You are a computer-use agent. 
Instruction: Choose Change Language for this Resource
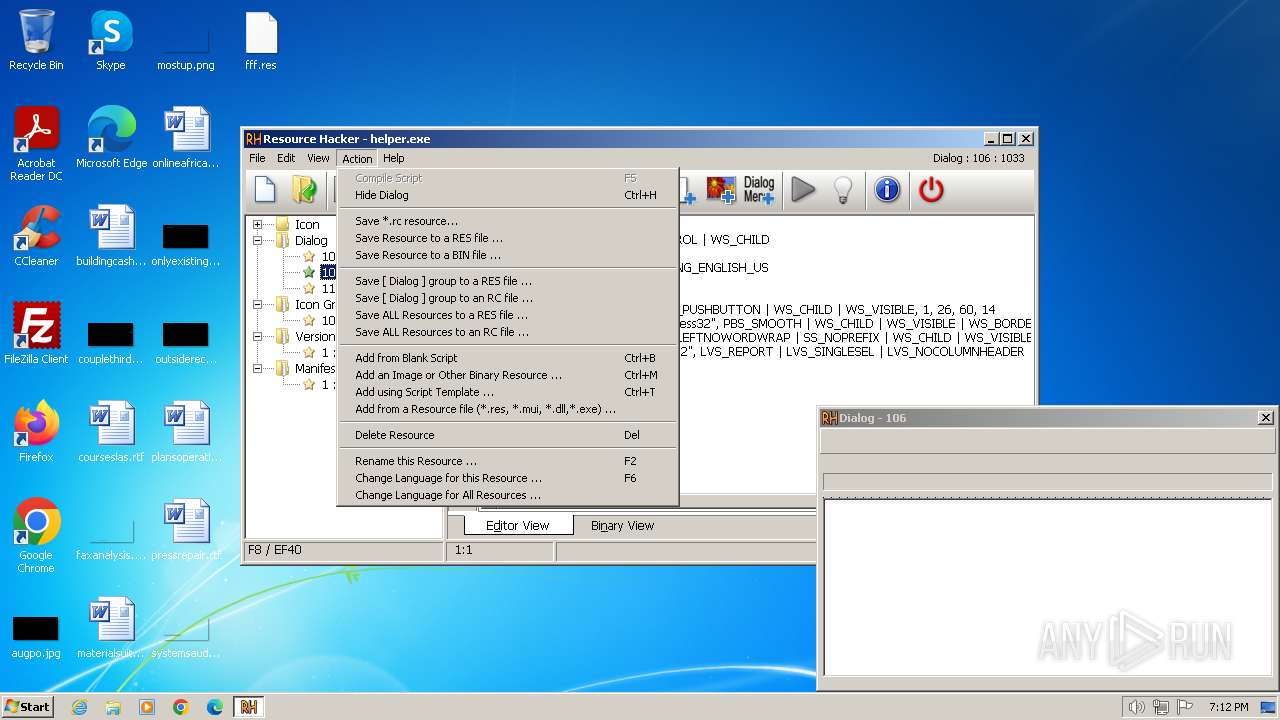tap(508, 478)
